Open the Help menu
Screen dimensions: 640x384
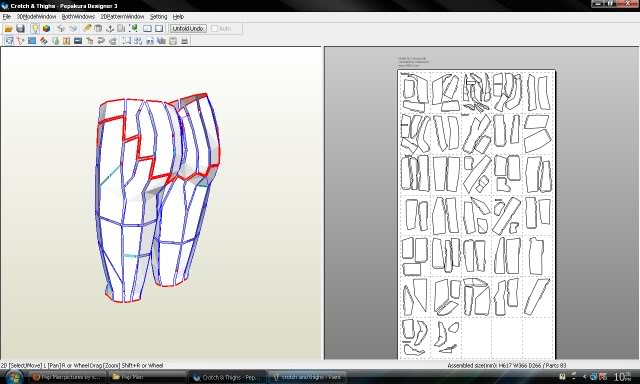pos(178,17)
